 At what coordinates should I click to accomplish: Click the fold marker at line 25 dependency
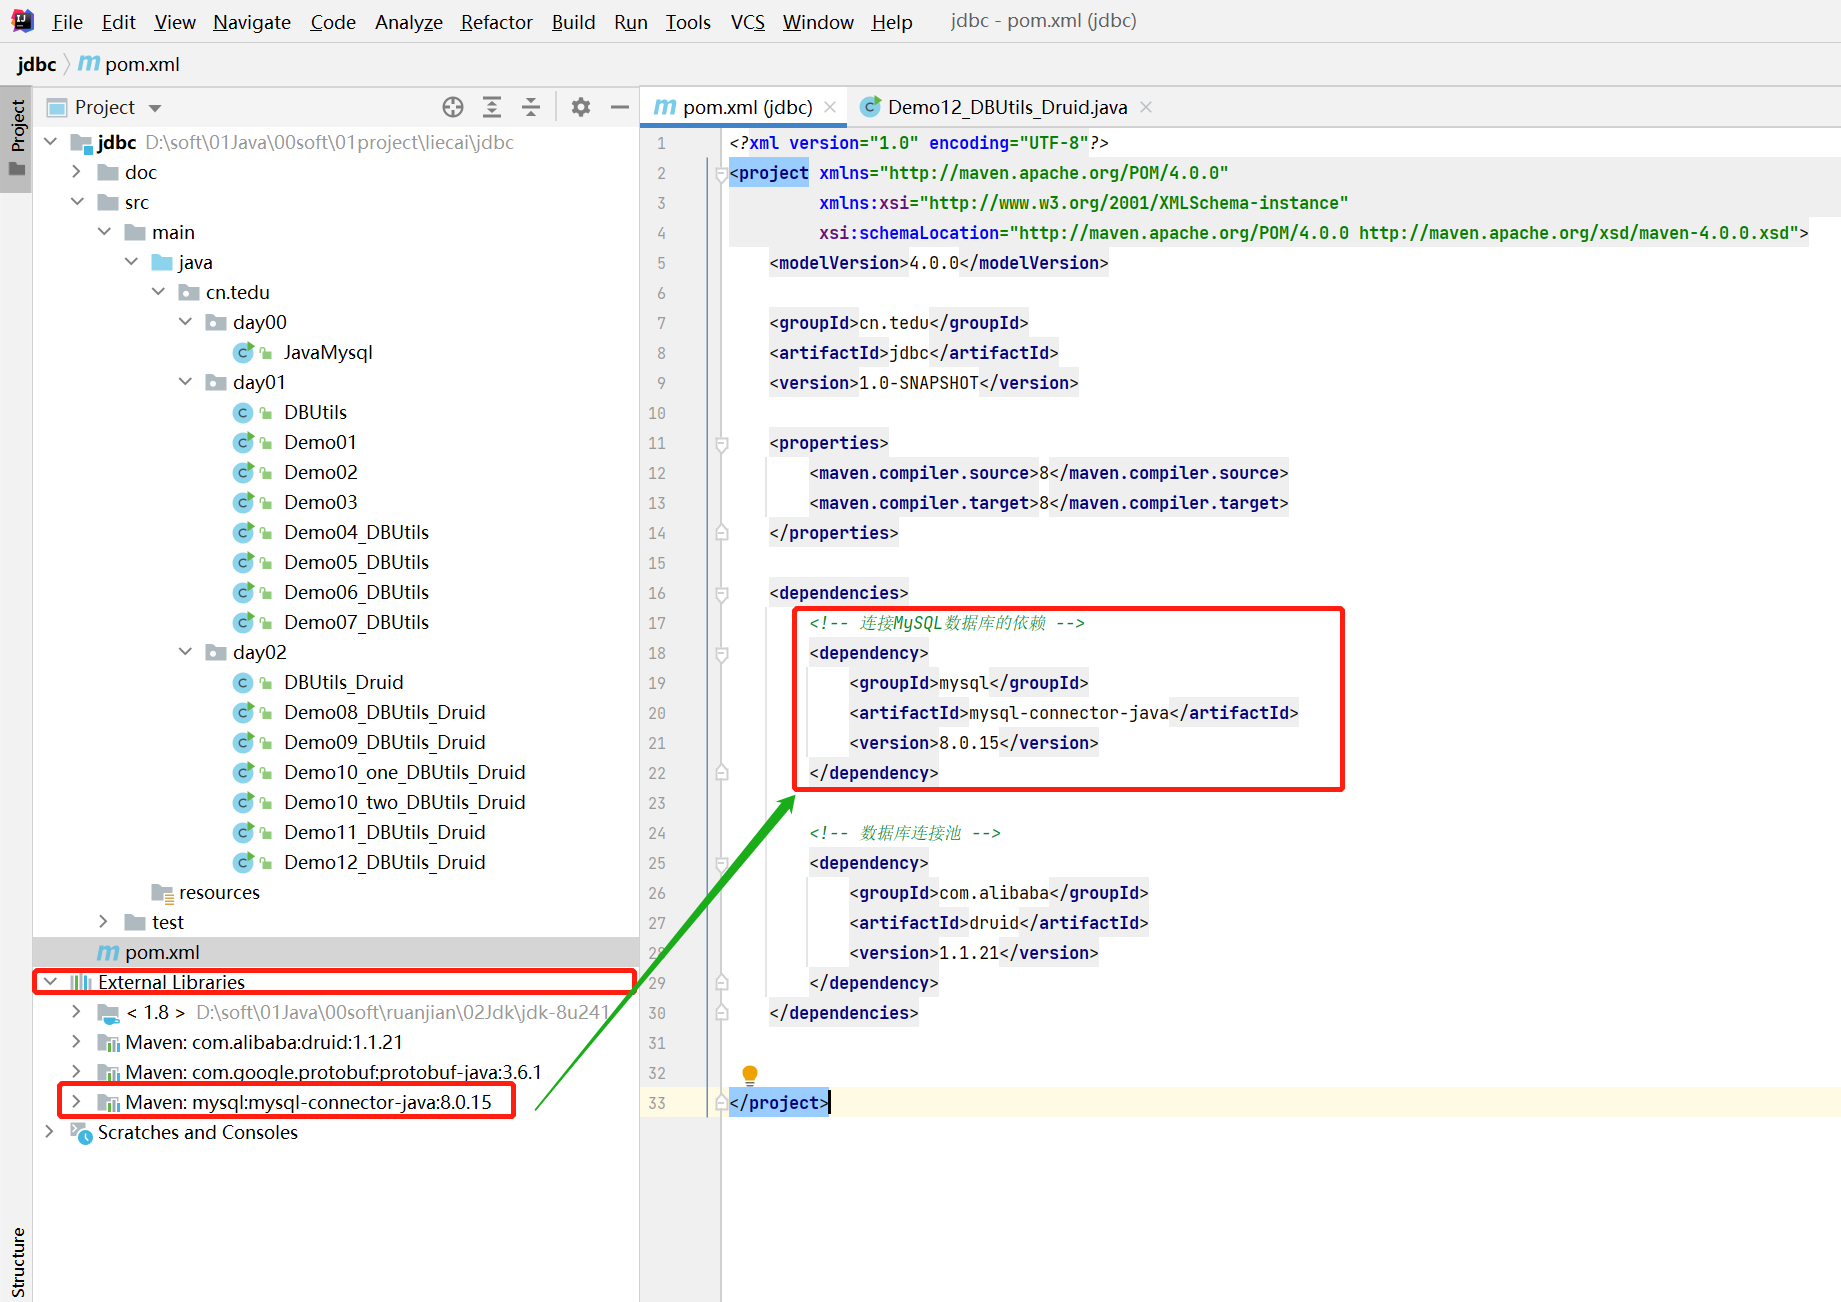(x=721, y=863)
